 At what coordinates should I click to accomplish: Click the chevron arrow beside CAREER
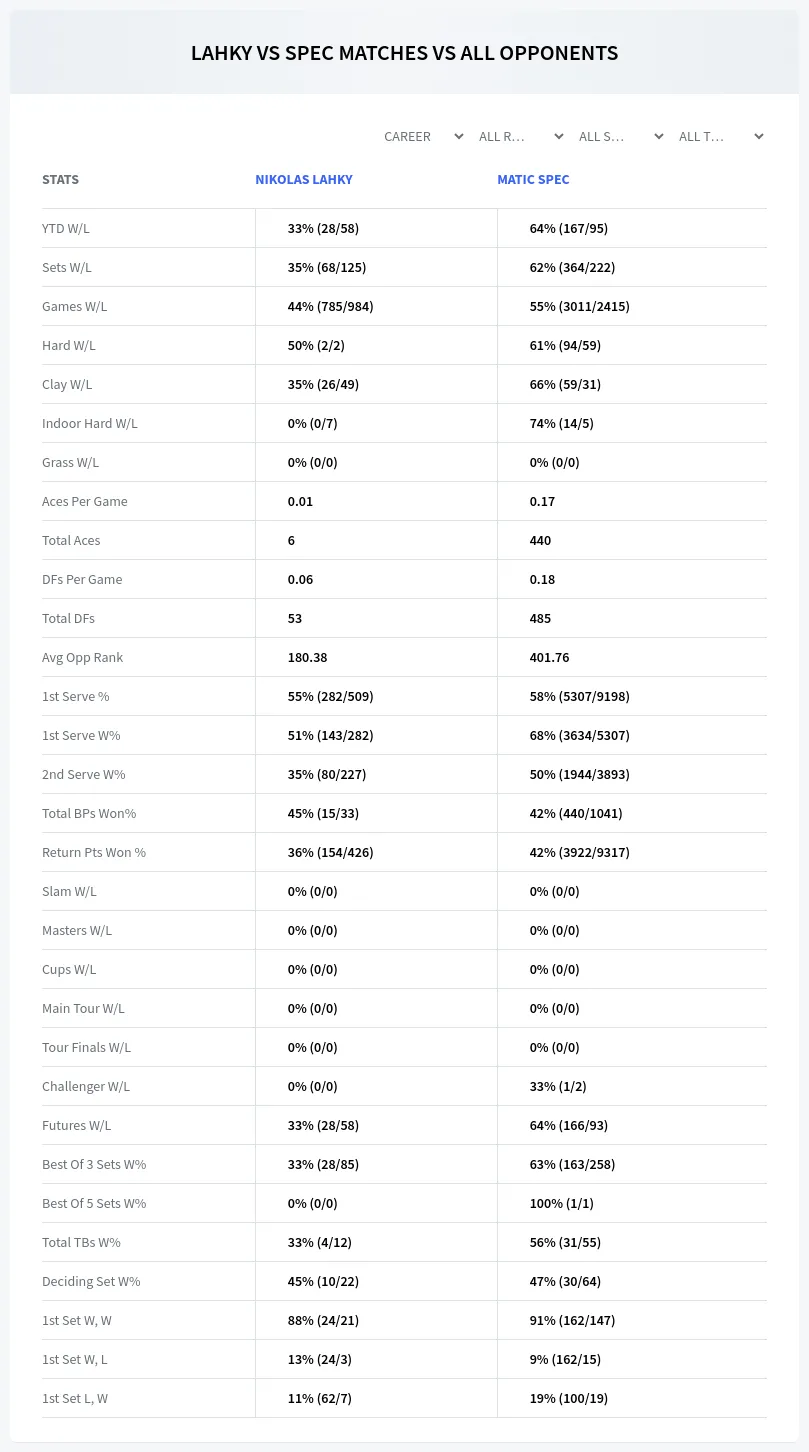459,137
